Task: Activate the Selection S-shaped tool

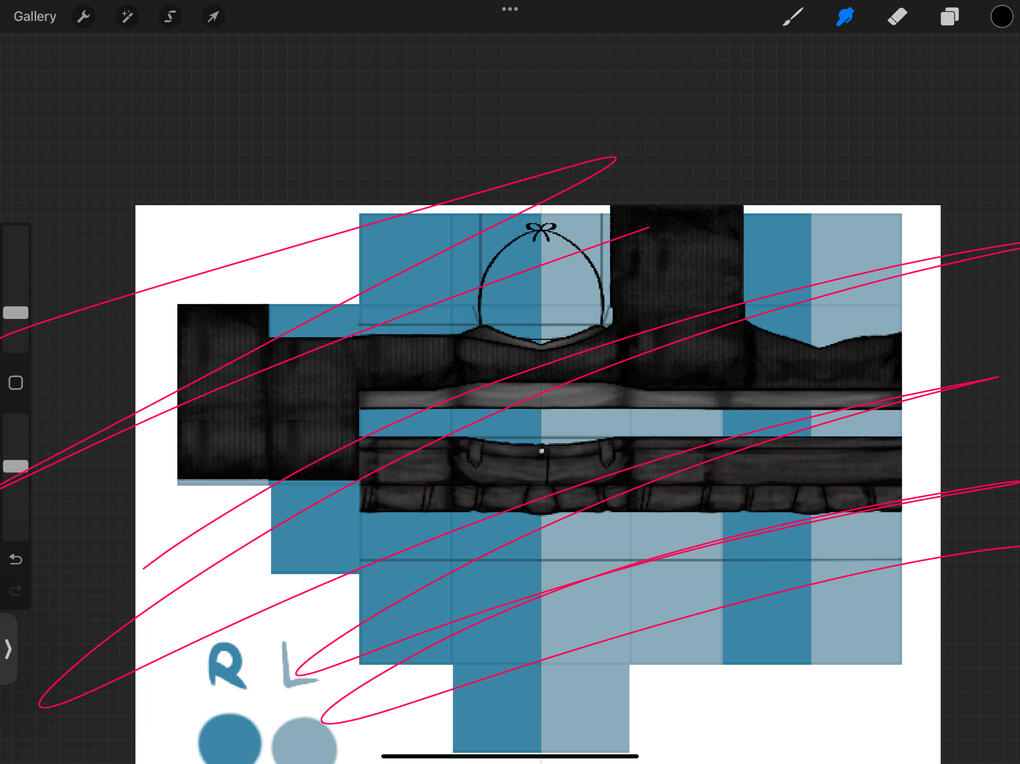Action: (170, 17)
